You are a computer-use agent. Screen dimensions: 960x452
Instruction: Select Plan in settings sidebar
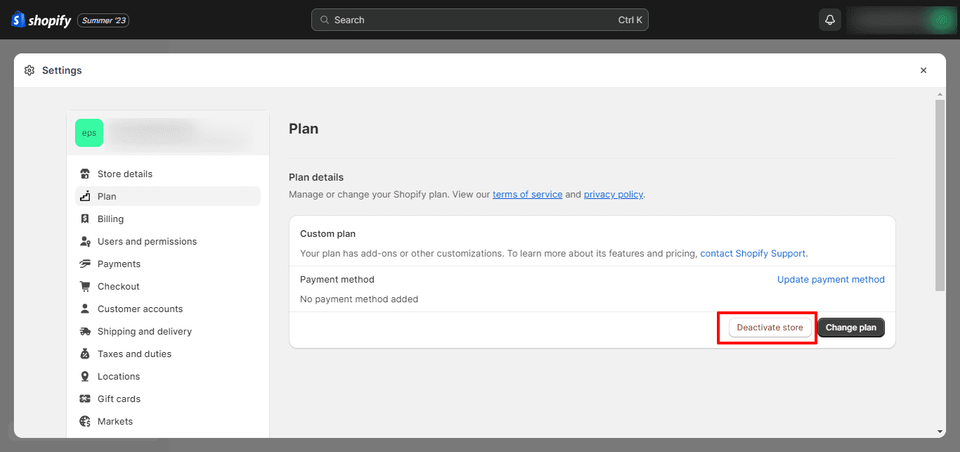click(x=168, y=197)
